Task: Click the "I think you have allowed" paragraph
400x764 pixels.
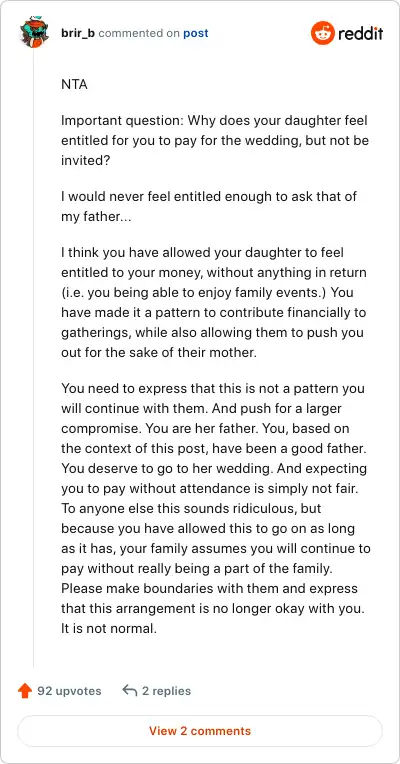Action: click(214, 303)
